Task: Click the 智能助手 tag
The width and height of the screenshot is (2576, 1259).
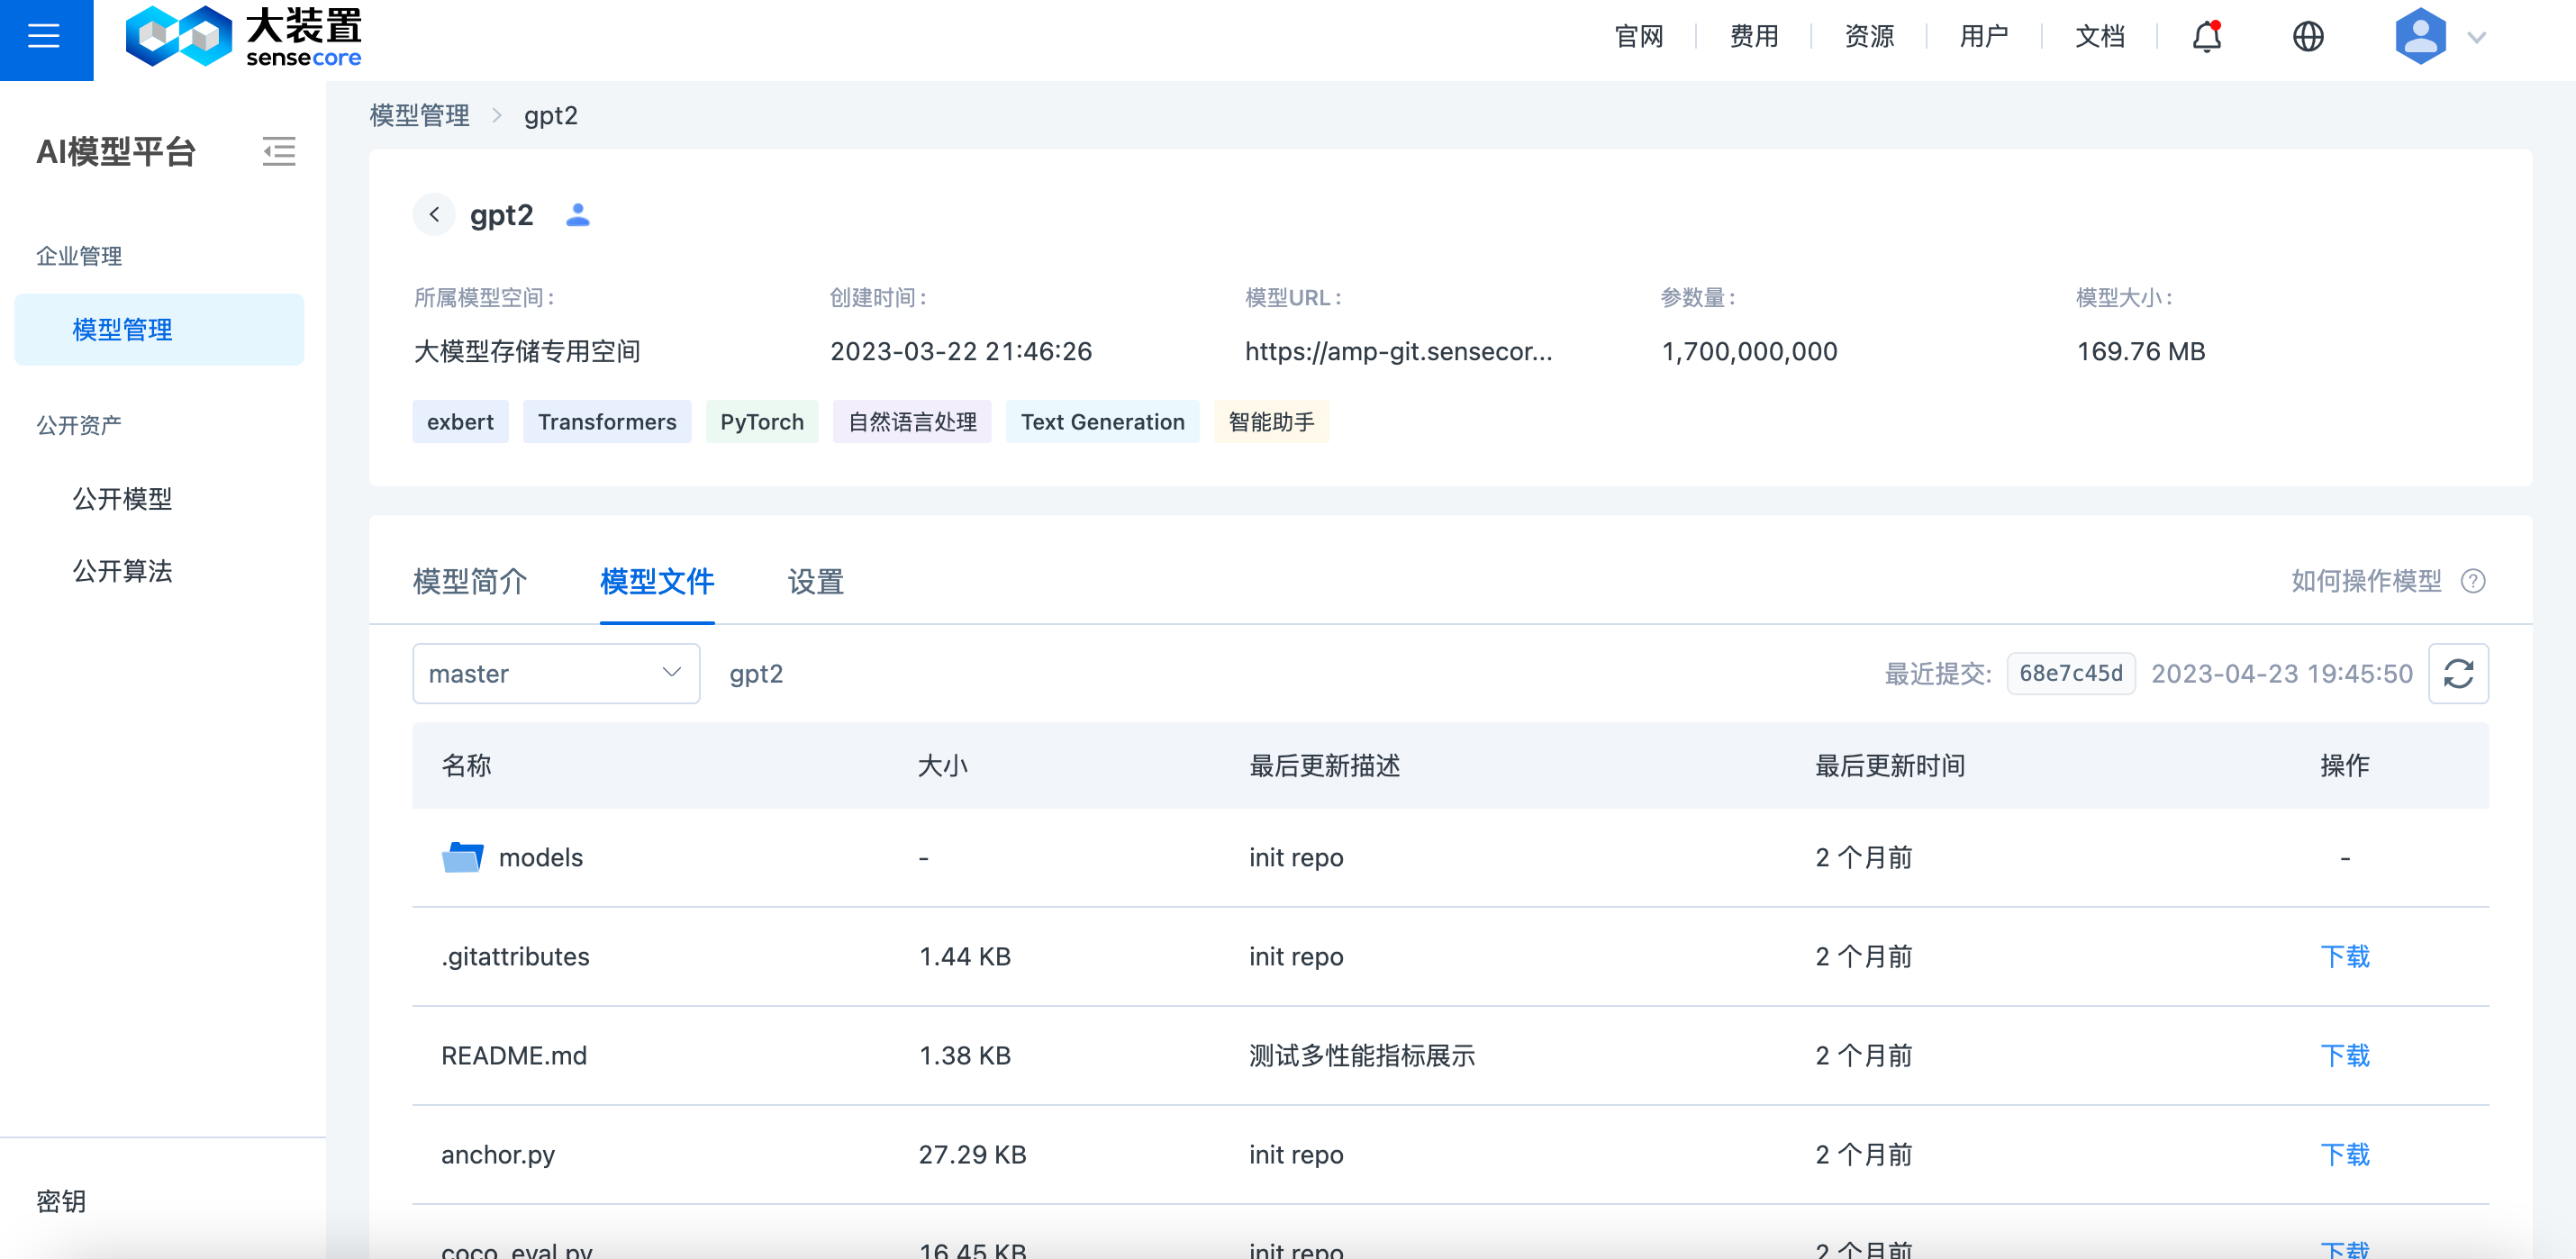Action: click(1271, 422)
